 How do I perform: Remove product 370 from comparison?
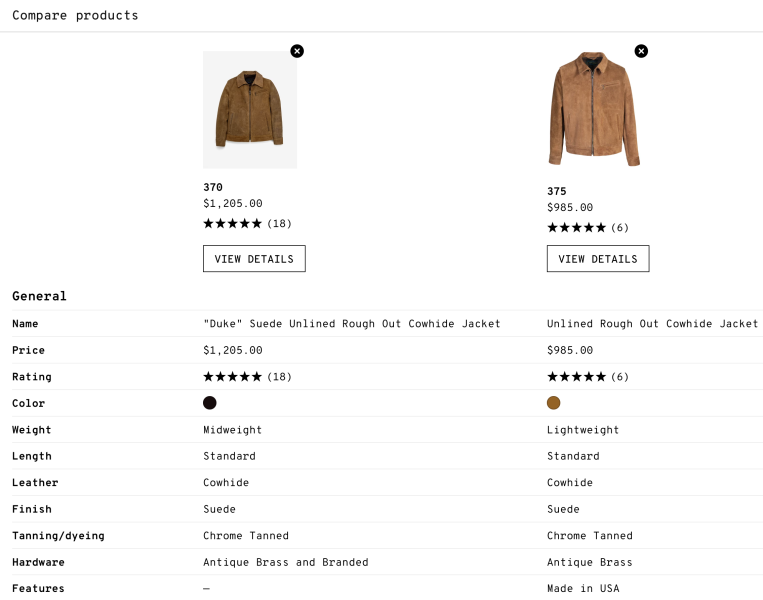click(297, 51)
